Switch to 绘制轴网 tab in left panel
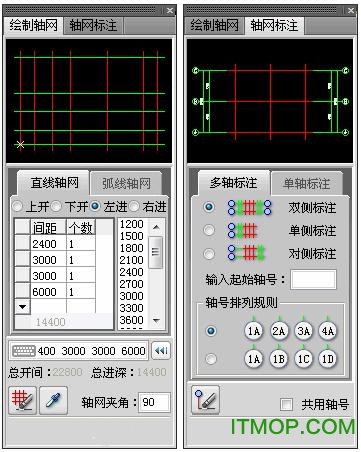This screenshot has height=452, width=361. tap(34, 25)
